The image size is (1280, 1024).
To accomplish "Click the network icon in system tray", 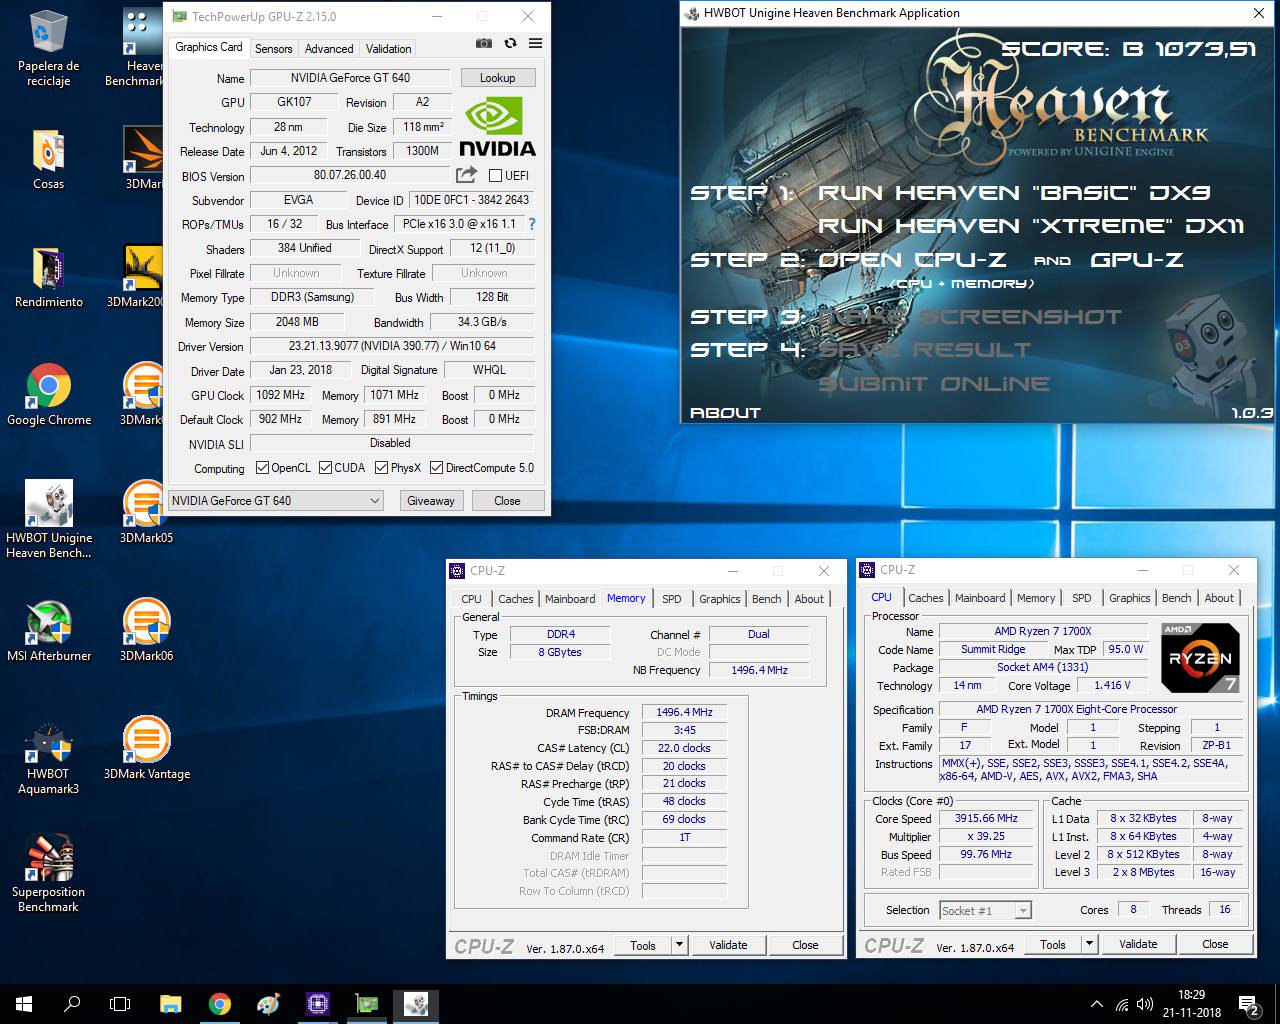I will pos(1123,1004).
